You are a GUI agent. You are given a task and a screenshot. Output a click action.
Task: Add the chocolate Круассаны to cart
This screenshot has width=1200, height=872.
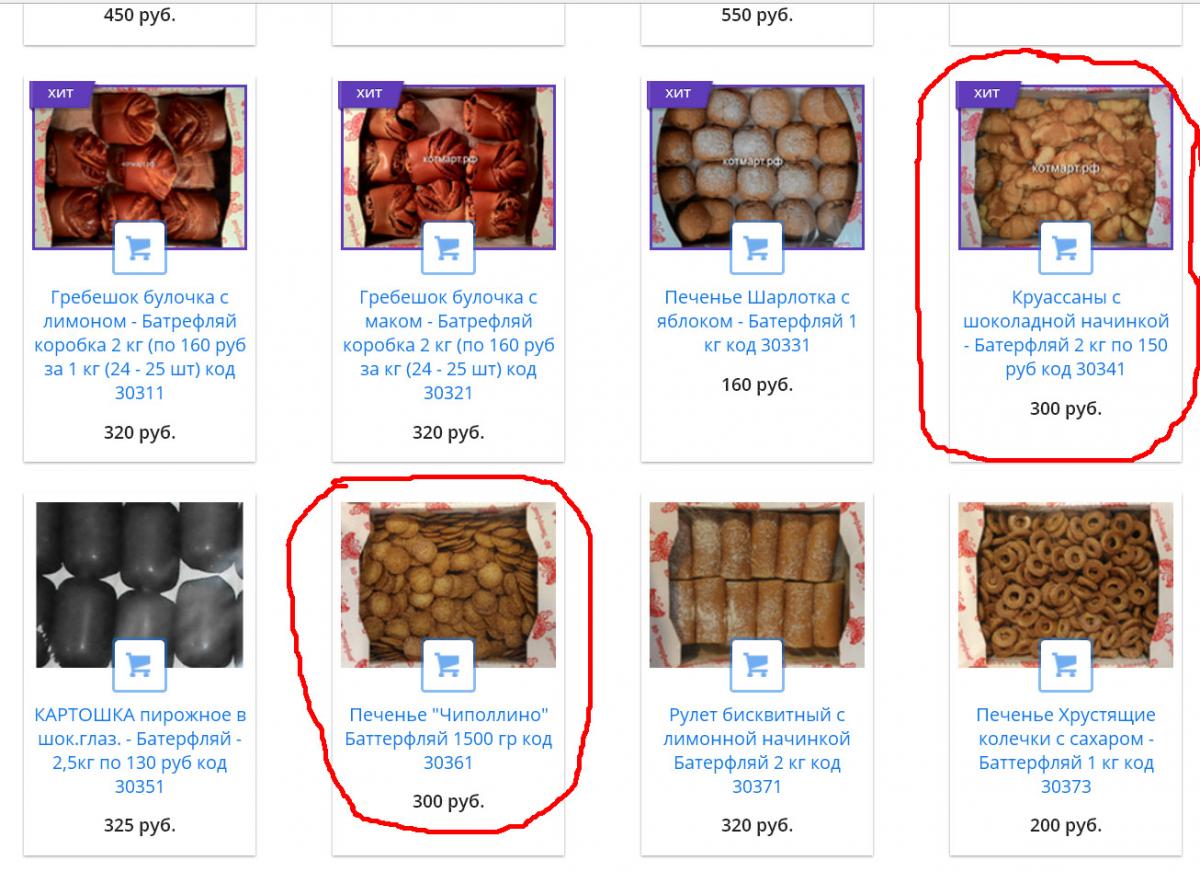(1065, 248)
